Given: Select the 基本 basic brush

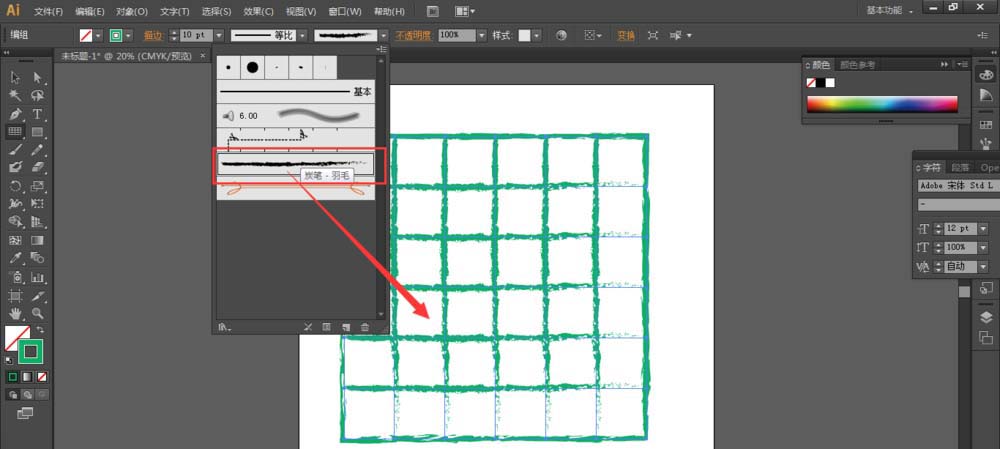Looking at the screenshot, I should pos(295,92).
